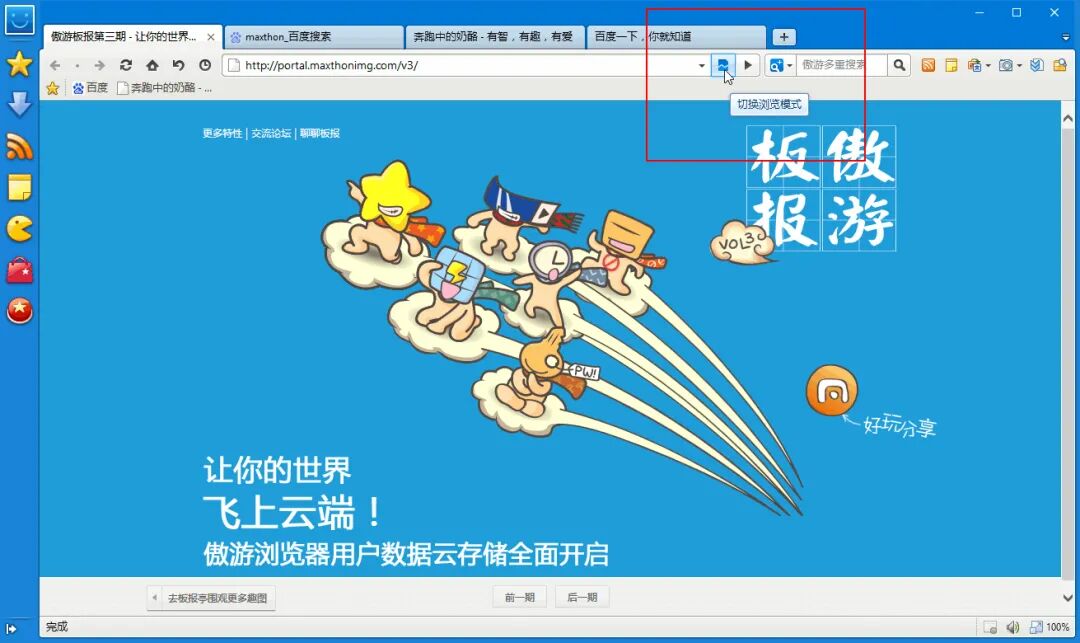Go forward to the next page

point(100,65)
